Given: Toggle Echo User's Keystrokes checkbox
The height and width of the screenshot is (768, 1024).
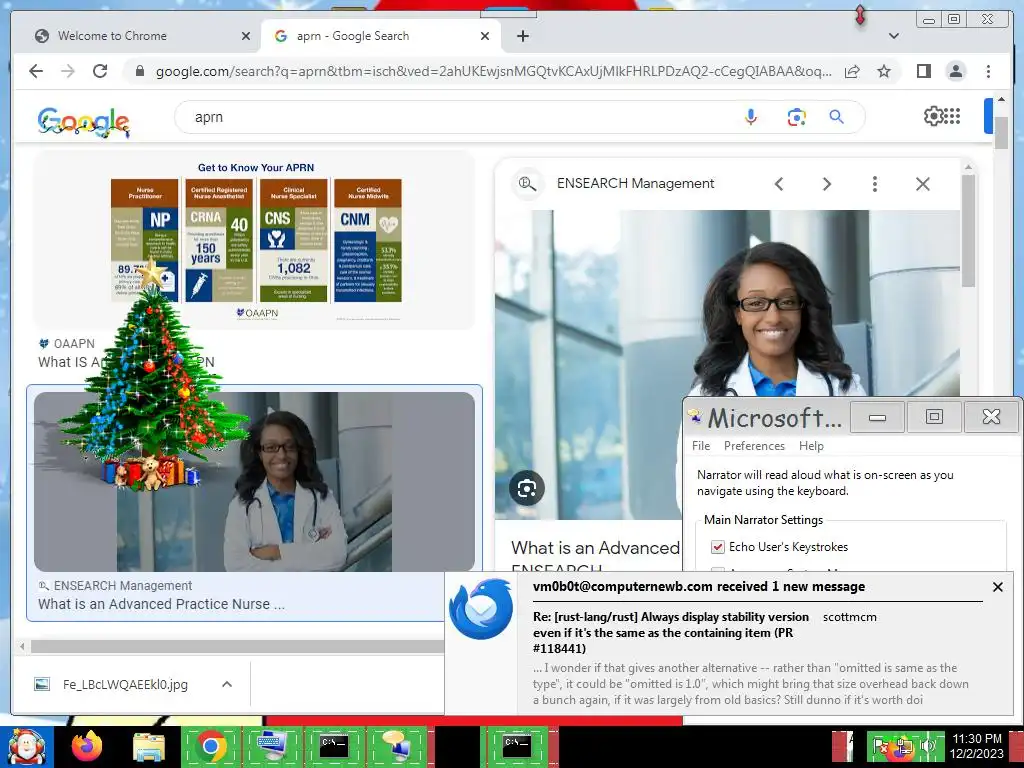Looking at the screenshot, I should 718,547.
